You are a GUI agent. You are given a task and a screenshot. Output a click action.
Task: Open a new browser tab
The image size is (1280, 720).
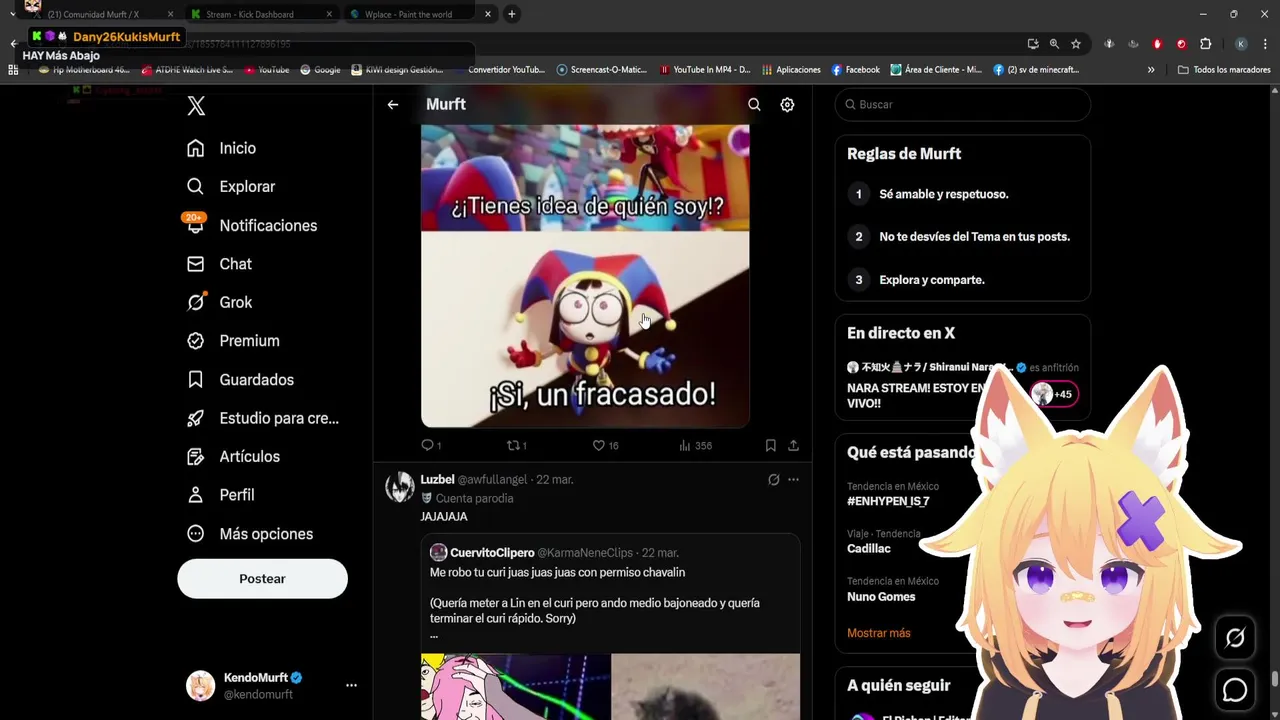[511, 14]
